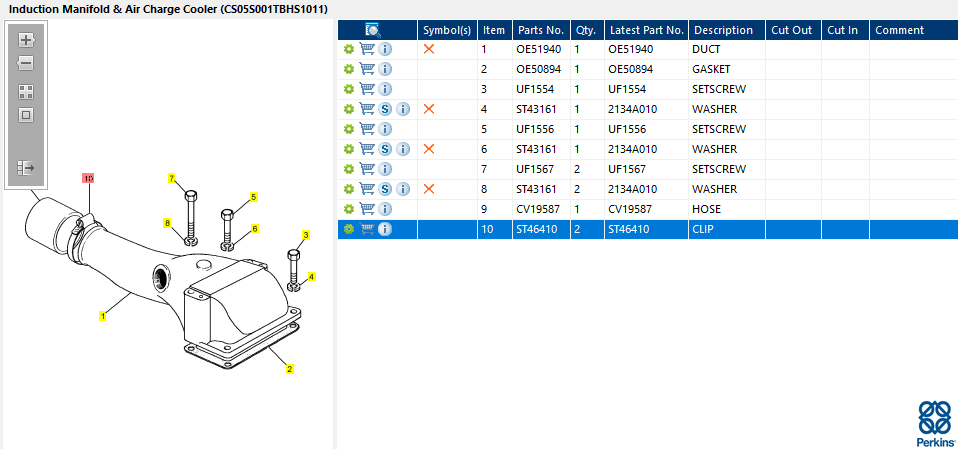Click green gear icon for CLIP row
This screenshot has width=958, height=449.
349,229
